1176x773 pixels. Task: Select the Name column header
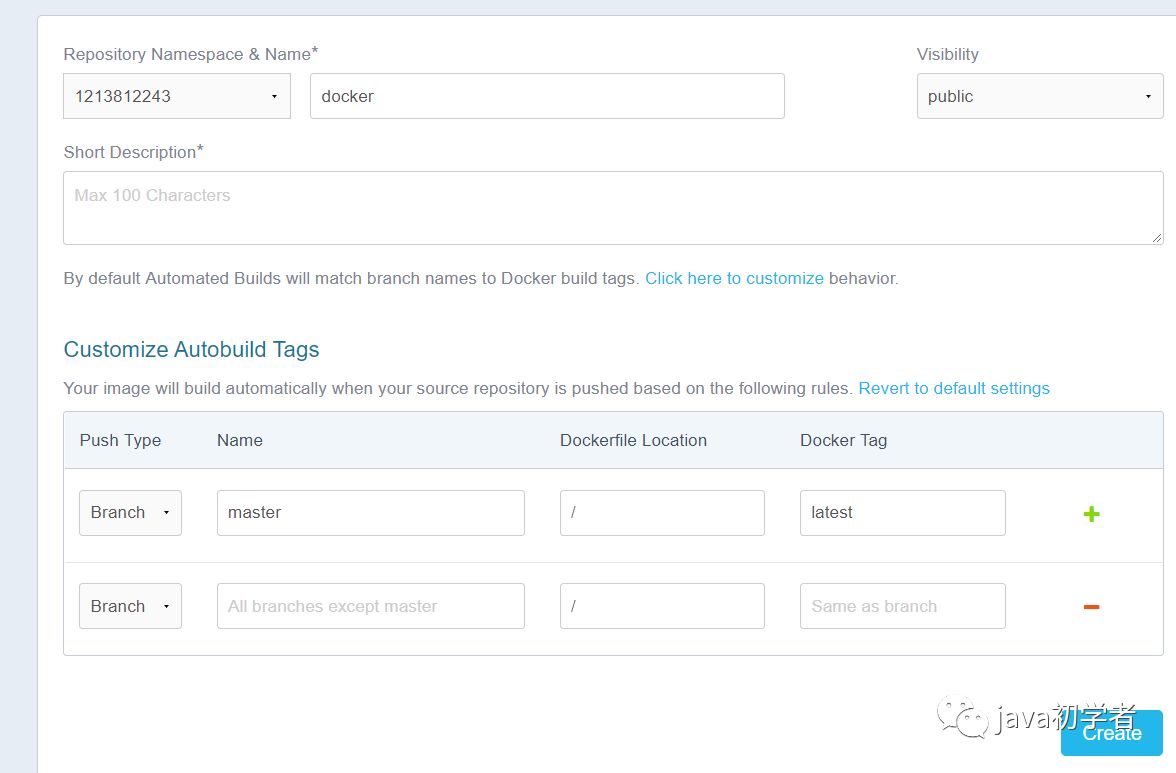click(x=239, y=440)
